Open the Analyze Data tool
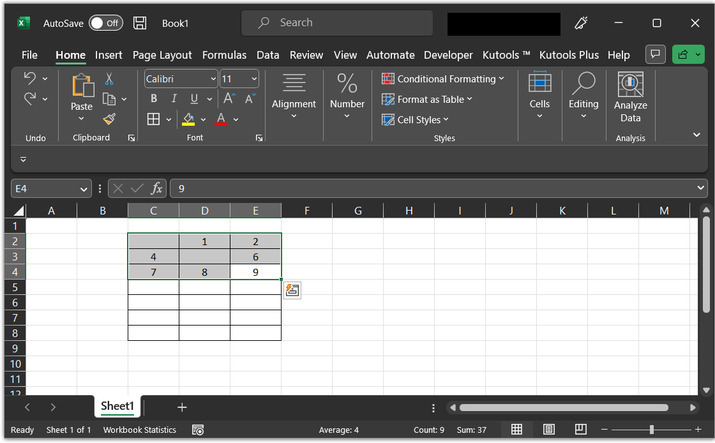Image resolution: width=715 pixels, height=443 pixels. point(630,97)
